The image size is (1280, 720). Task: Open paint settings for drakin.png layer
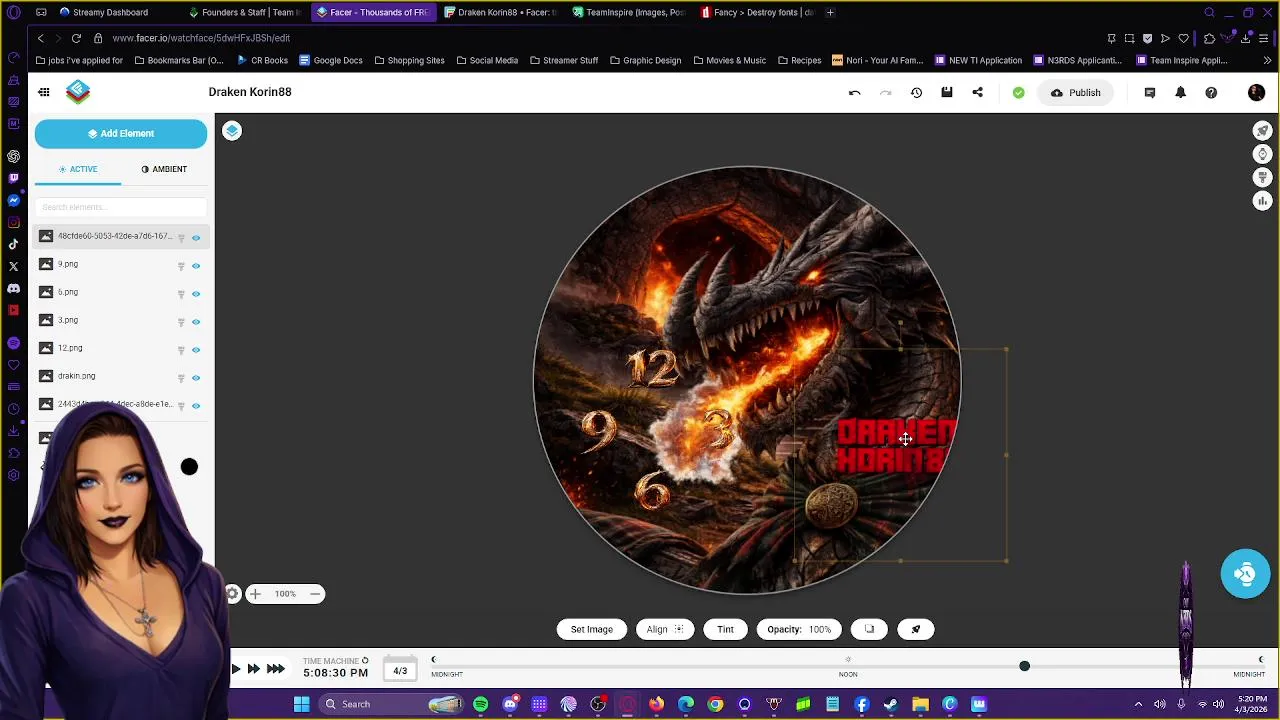181,378
